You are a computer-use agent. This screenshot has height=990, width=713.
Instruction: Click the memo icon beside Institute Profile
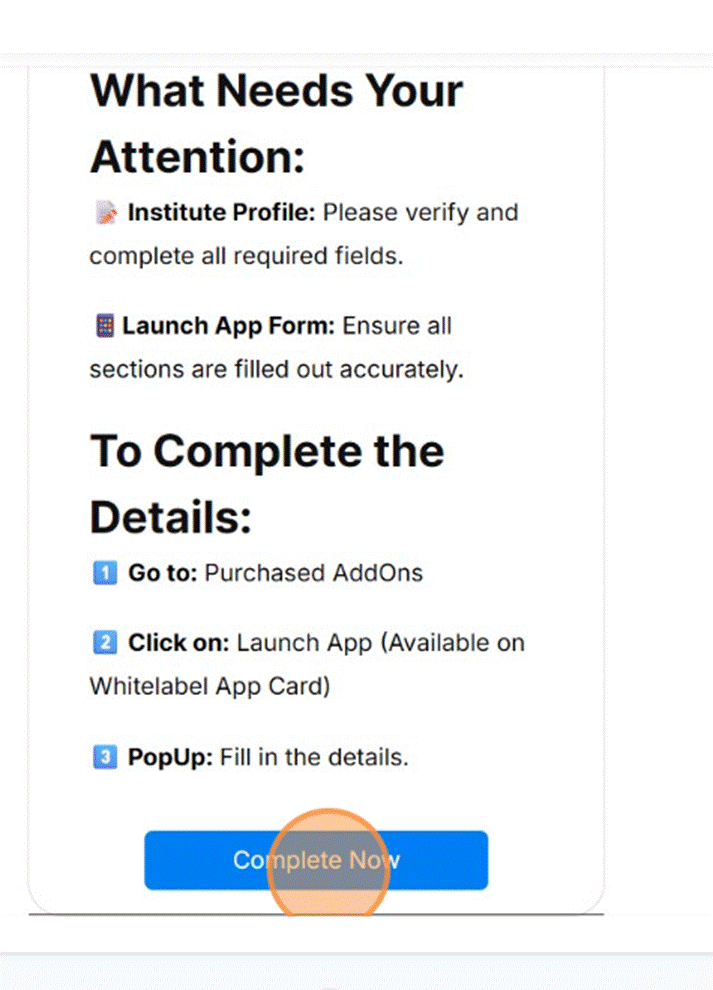[106, 213]
